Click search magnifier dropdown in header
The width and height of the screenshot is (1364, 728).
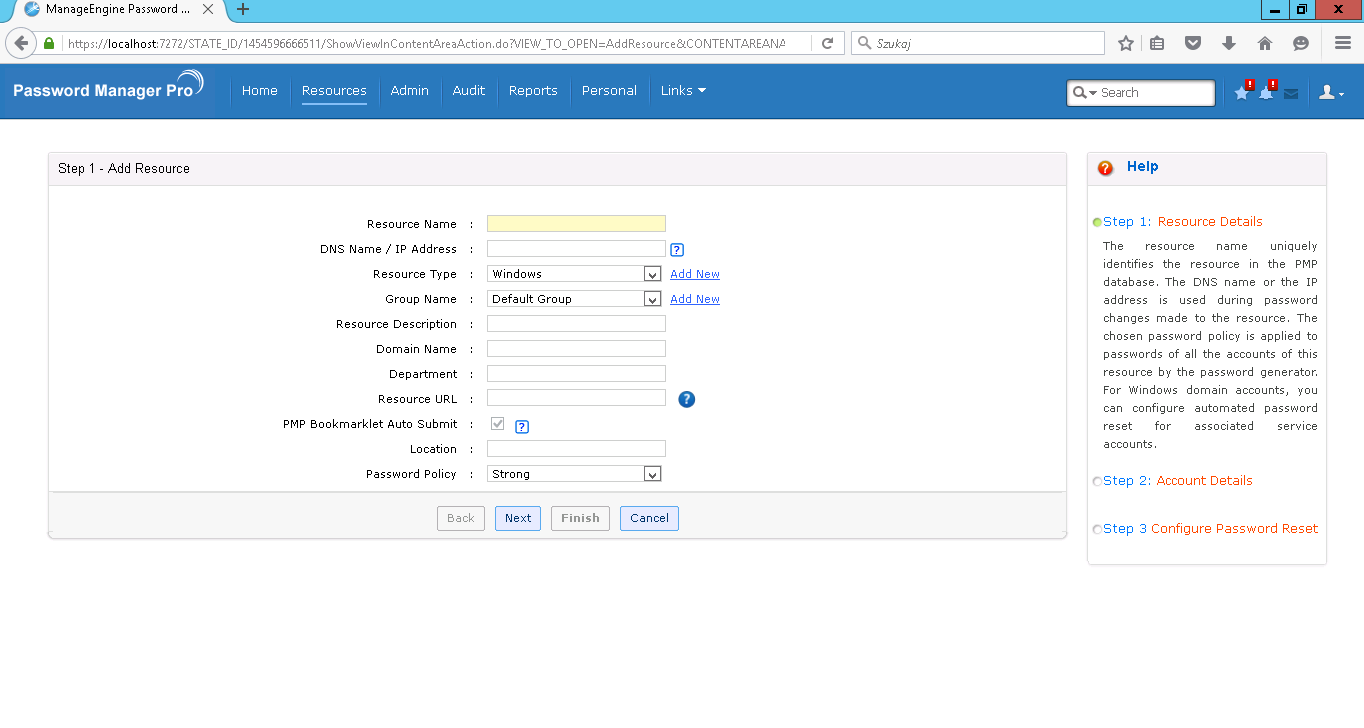coord(1084,92)
